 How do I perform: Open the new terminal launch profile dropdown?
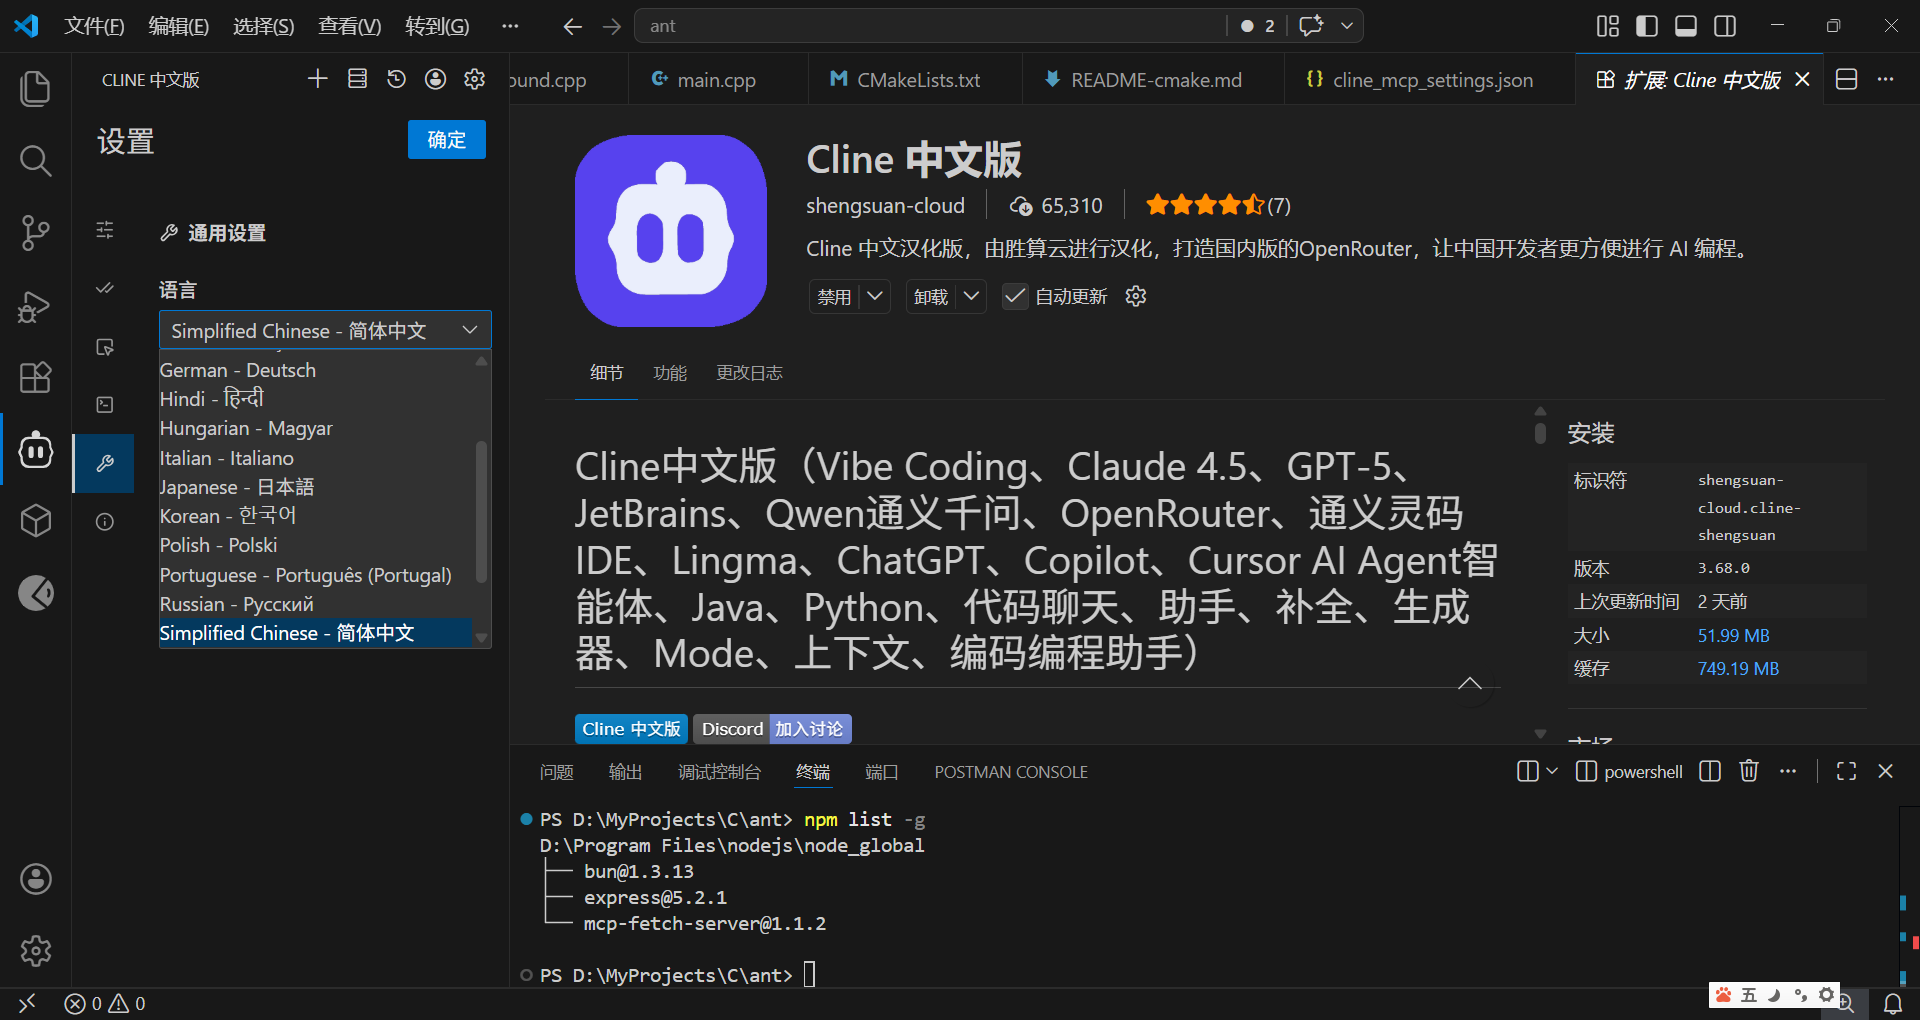(1552, 771)
